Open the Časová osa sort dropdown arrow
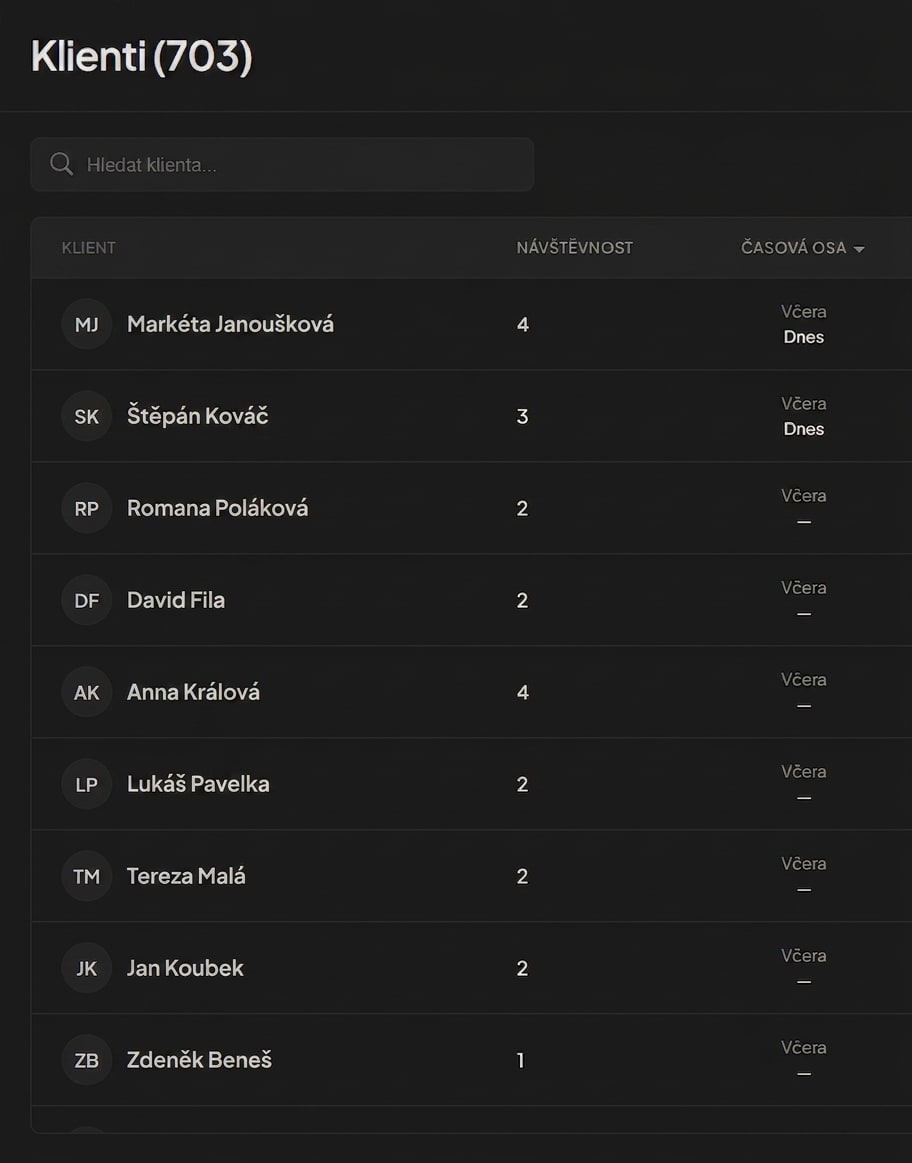The width and height of the screenshot is (912, 1163). 859,249
